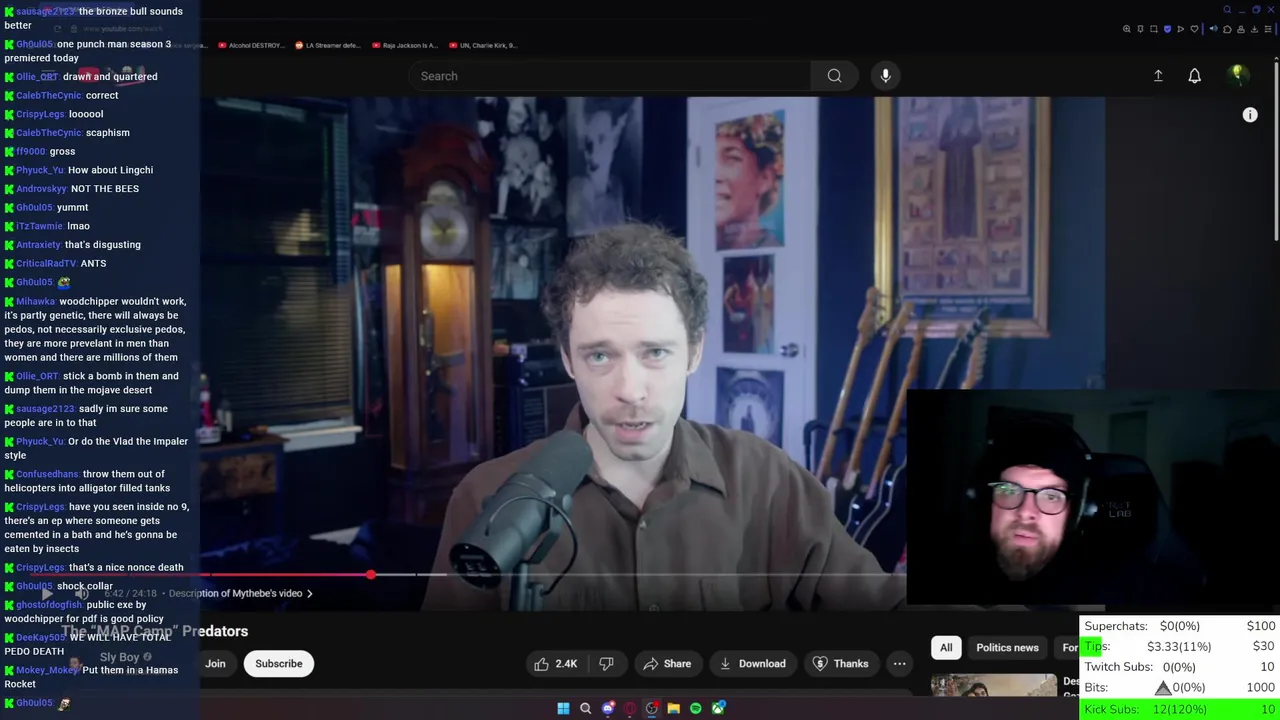The image size is (1280, 720).
Task: Click the Sly Boy channel name
Action: pyautogui.click(x=119, y=657)
